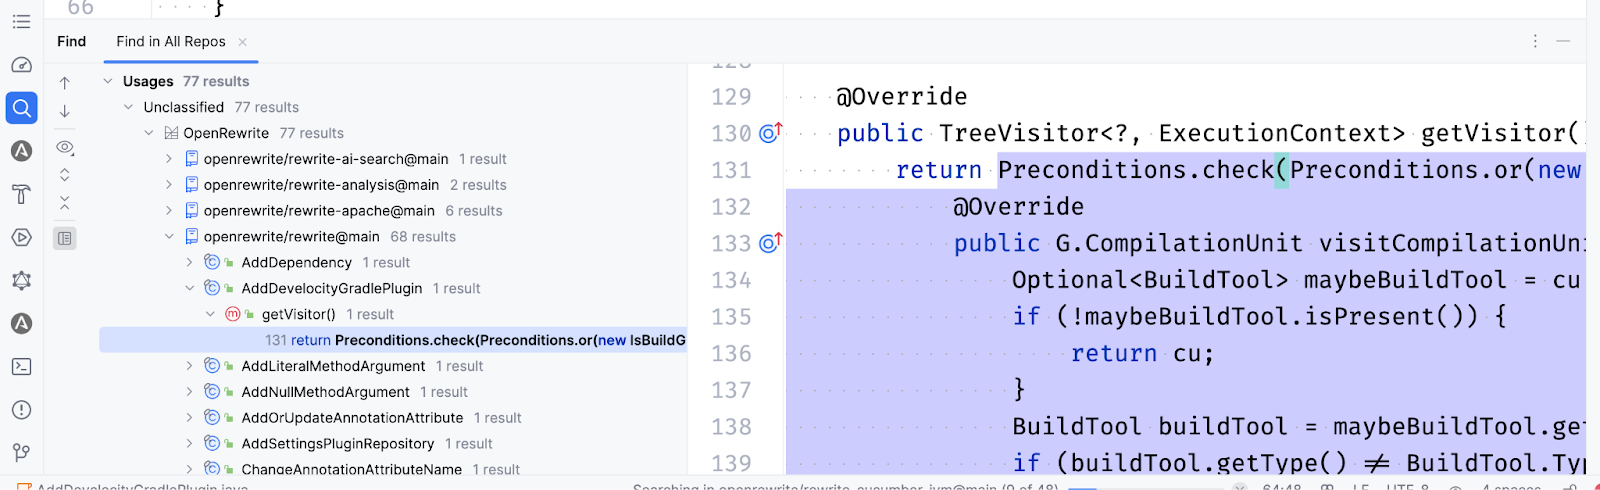Screen dimensions: 1600x490
Task: Collapse the openrewrite/rewrite@main node
Action: tap(169, 237)
